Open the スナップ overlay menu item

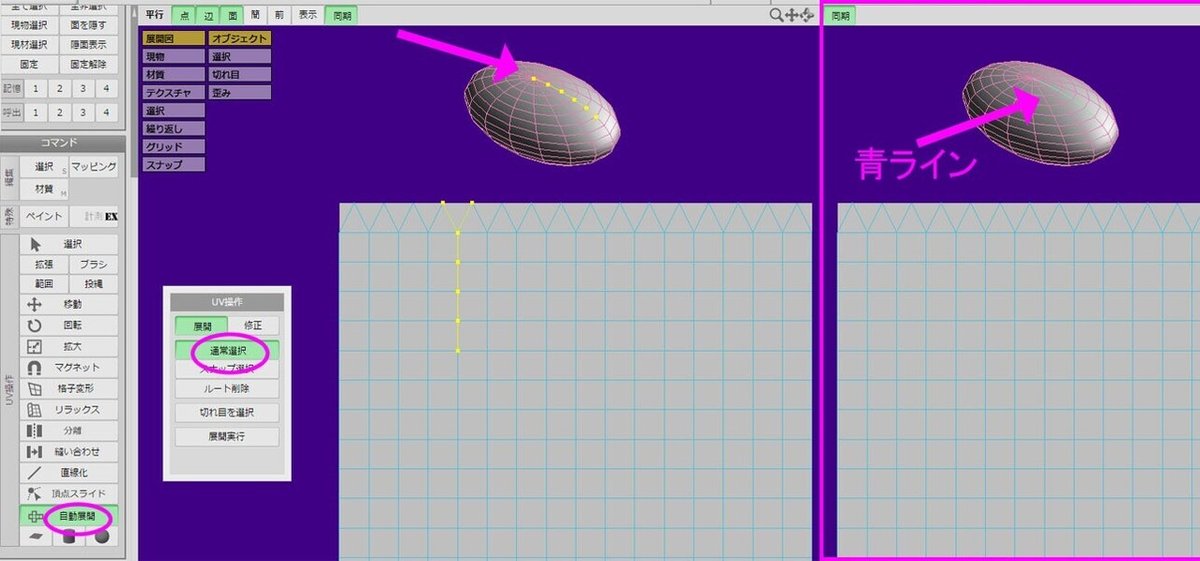click(x=173, y=164)
